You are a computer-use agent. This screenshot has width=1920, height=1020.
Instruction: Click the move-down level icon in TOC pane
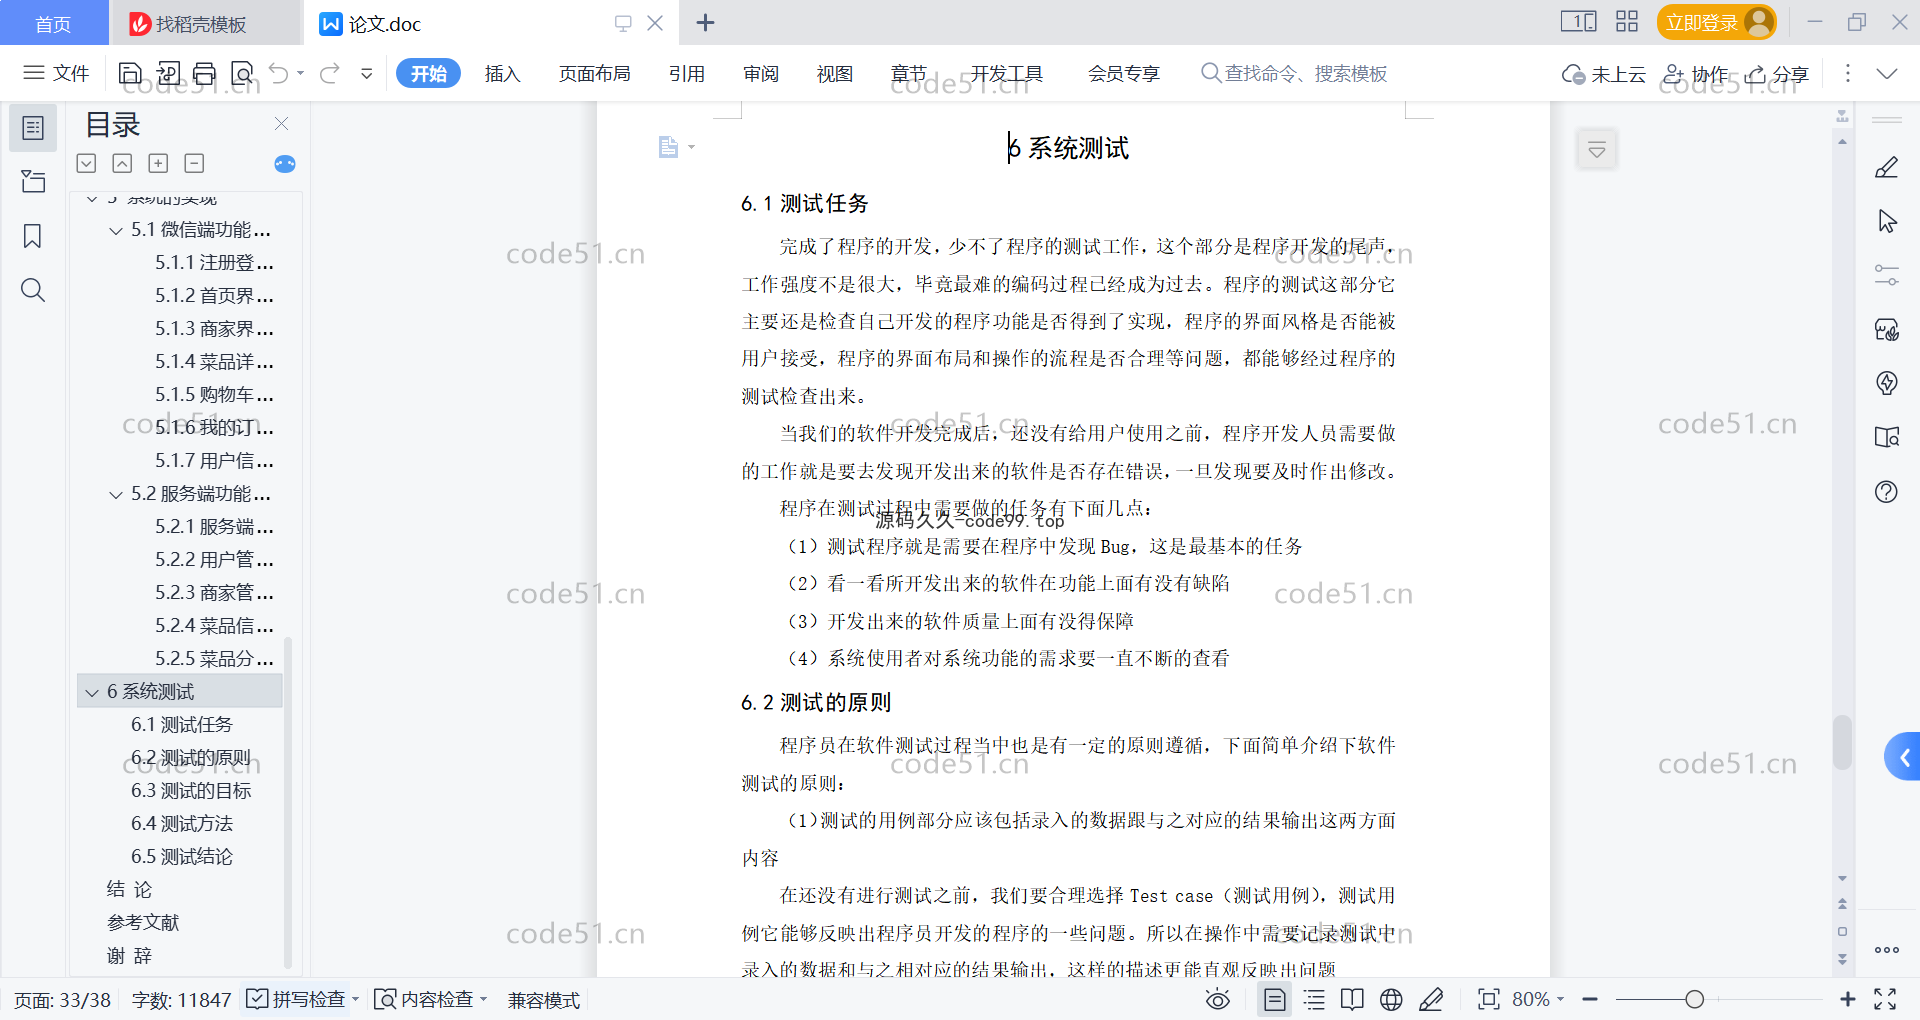tap(87, 163)
